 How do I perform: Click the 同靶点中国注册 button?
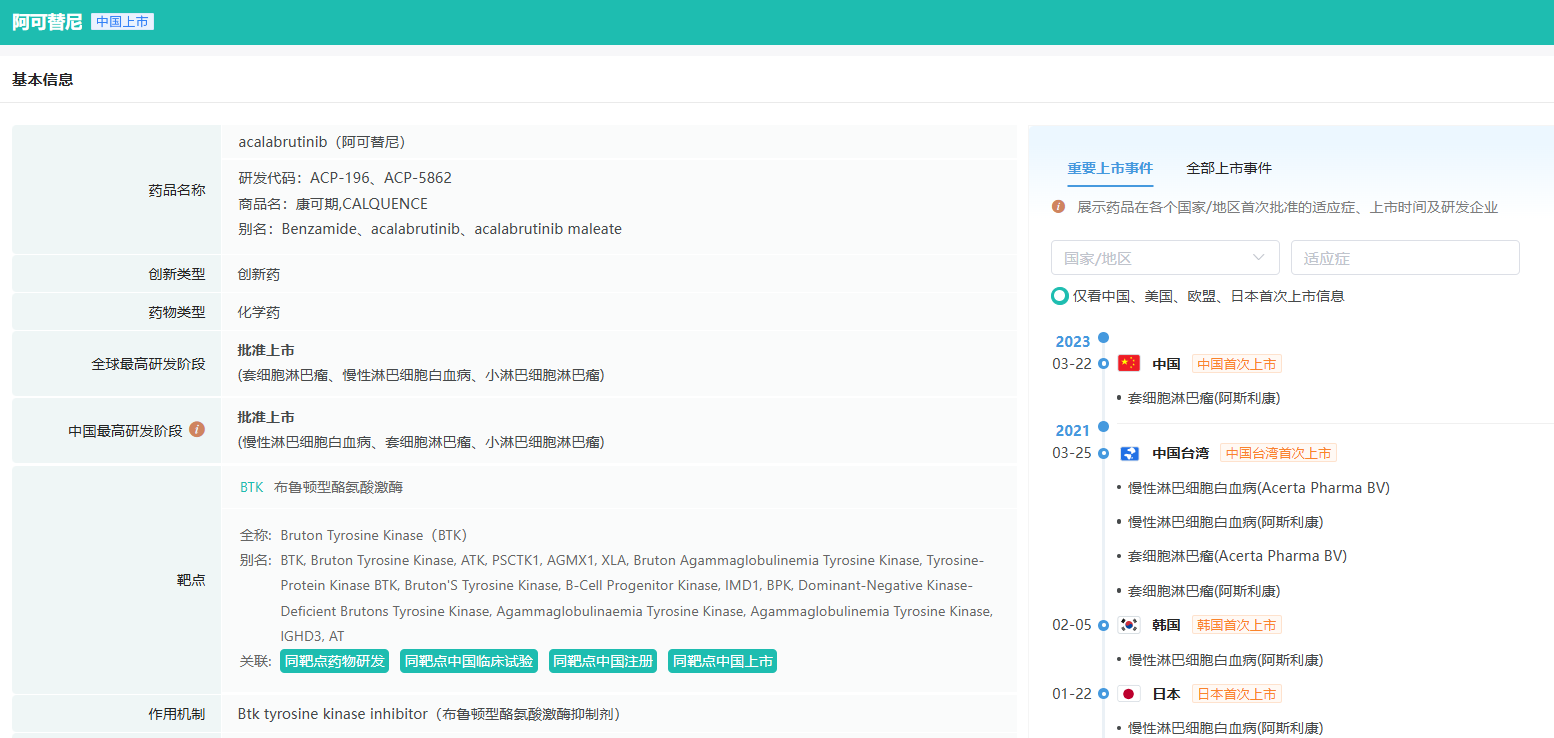[x=603, y=661]
